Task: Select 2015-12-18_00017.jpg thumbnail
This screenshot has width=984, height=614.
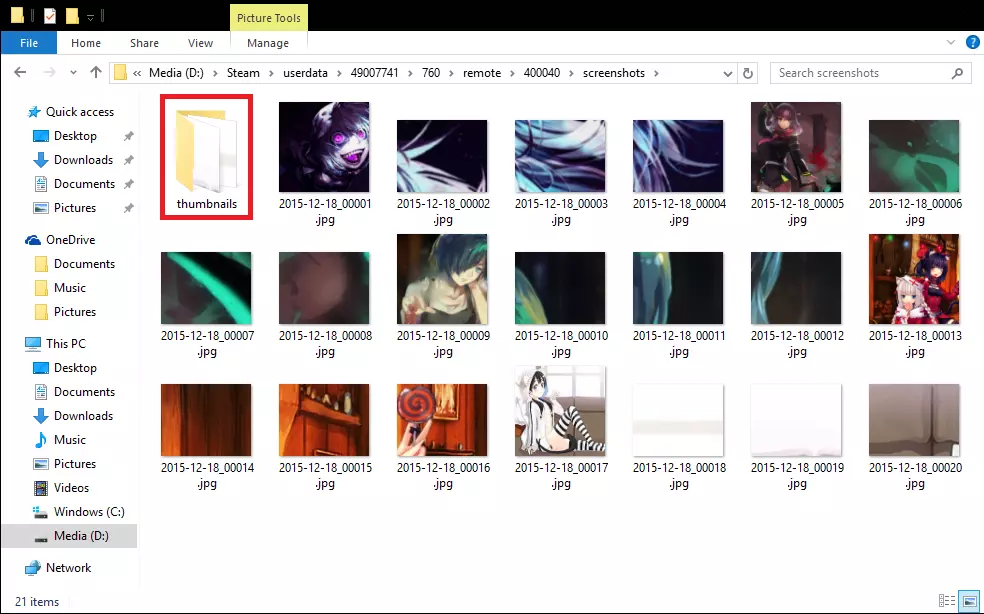Action: point(560,411)
